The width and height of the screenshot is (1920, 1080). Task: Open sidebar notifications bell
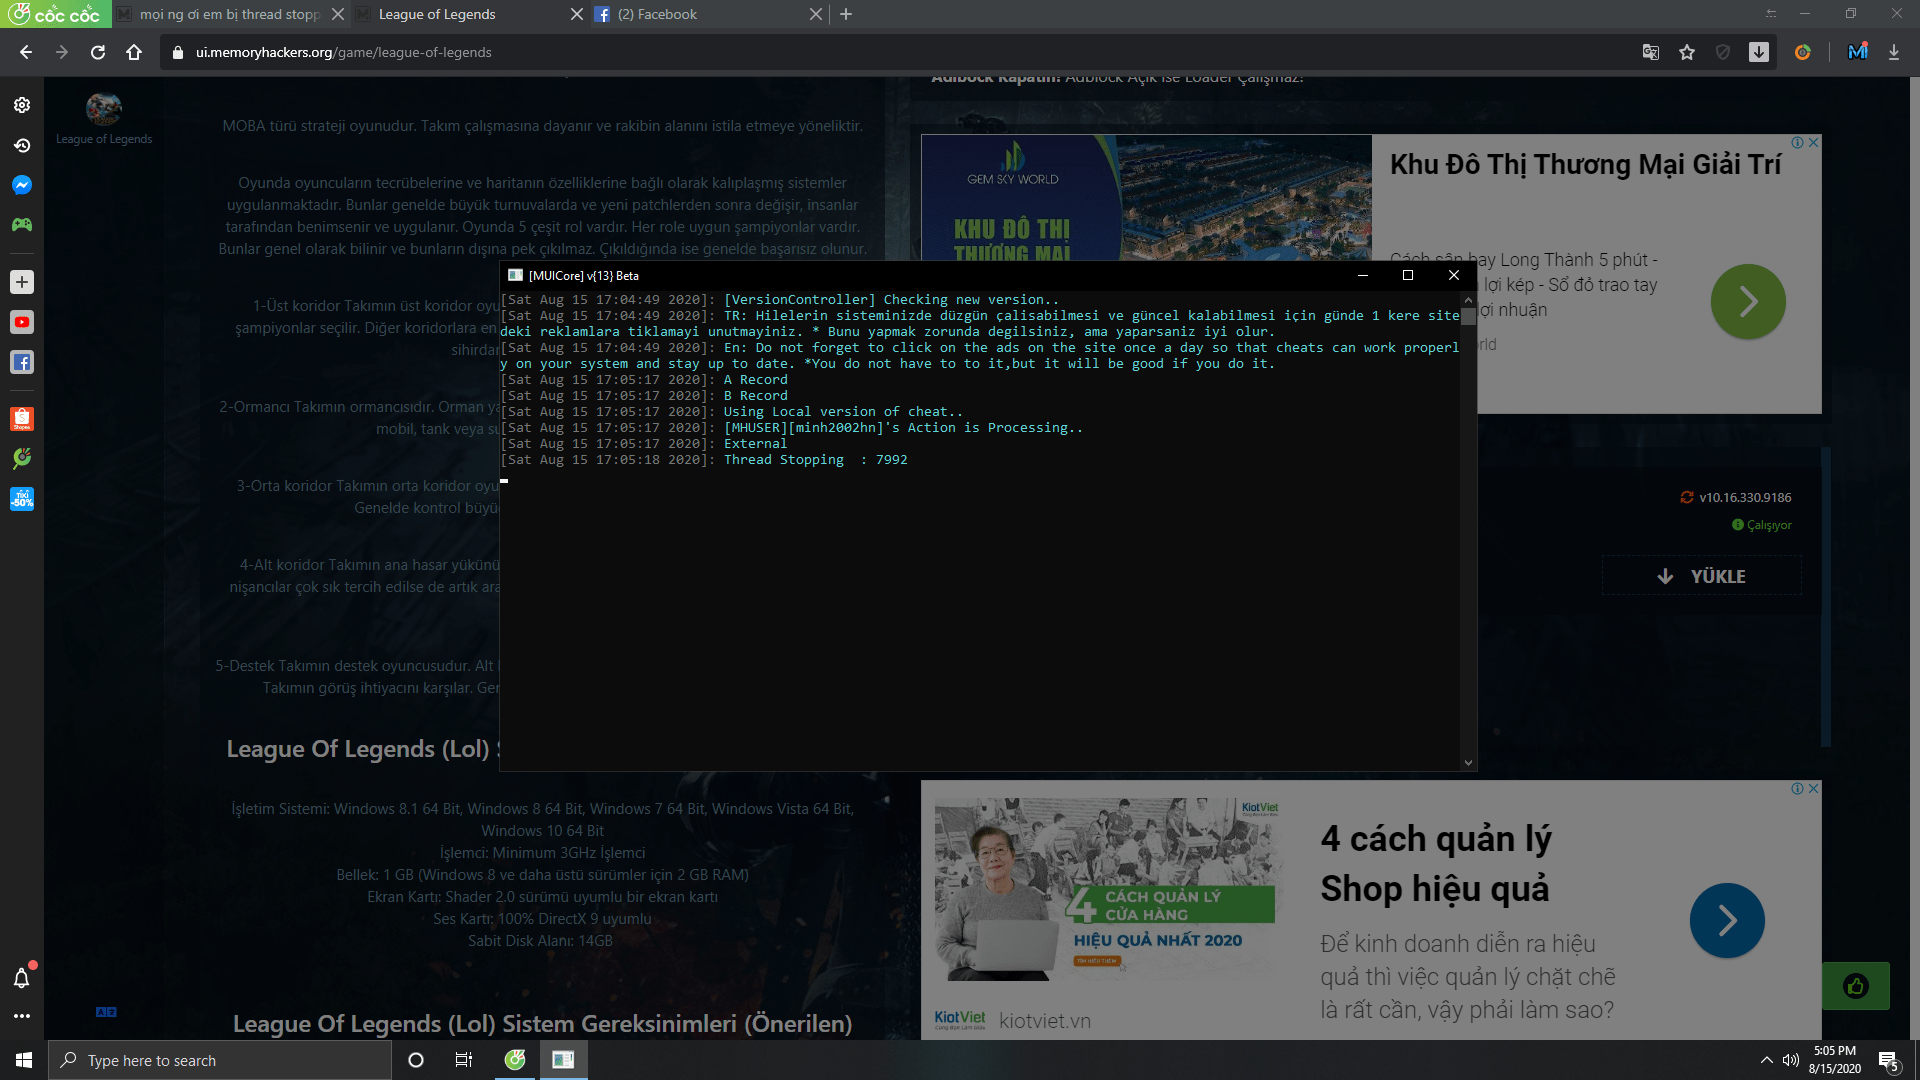tap(22, 978)
